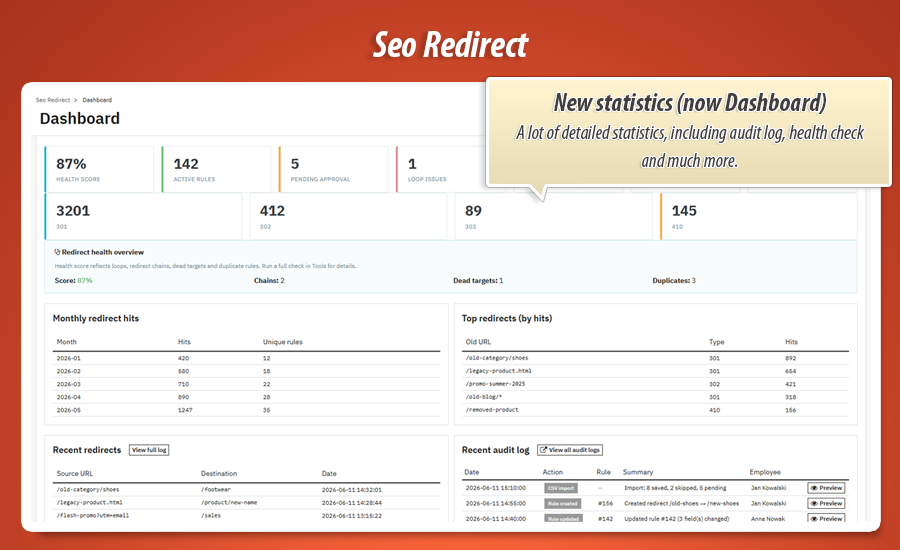Click the /footwear destination cell

(x=216, y=490)
